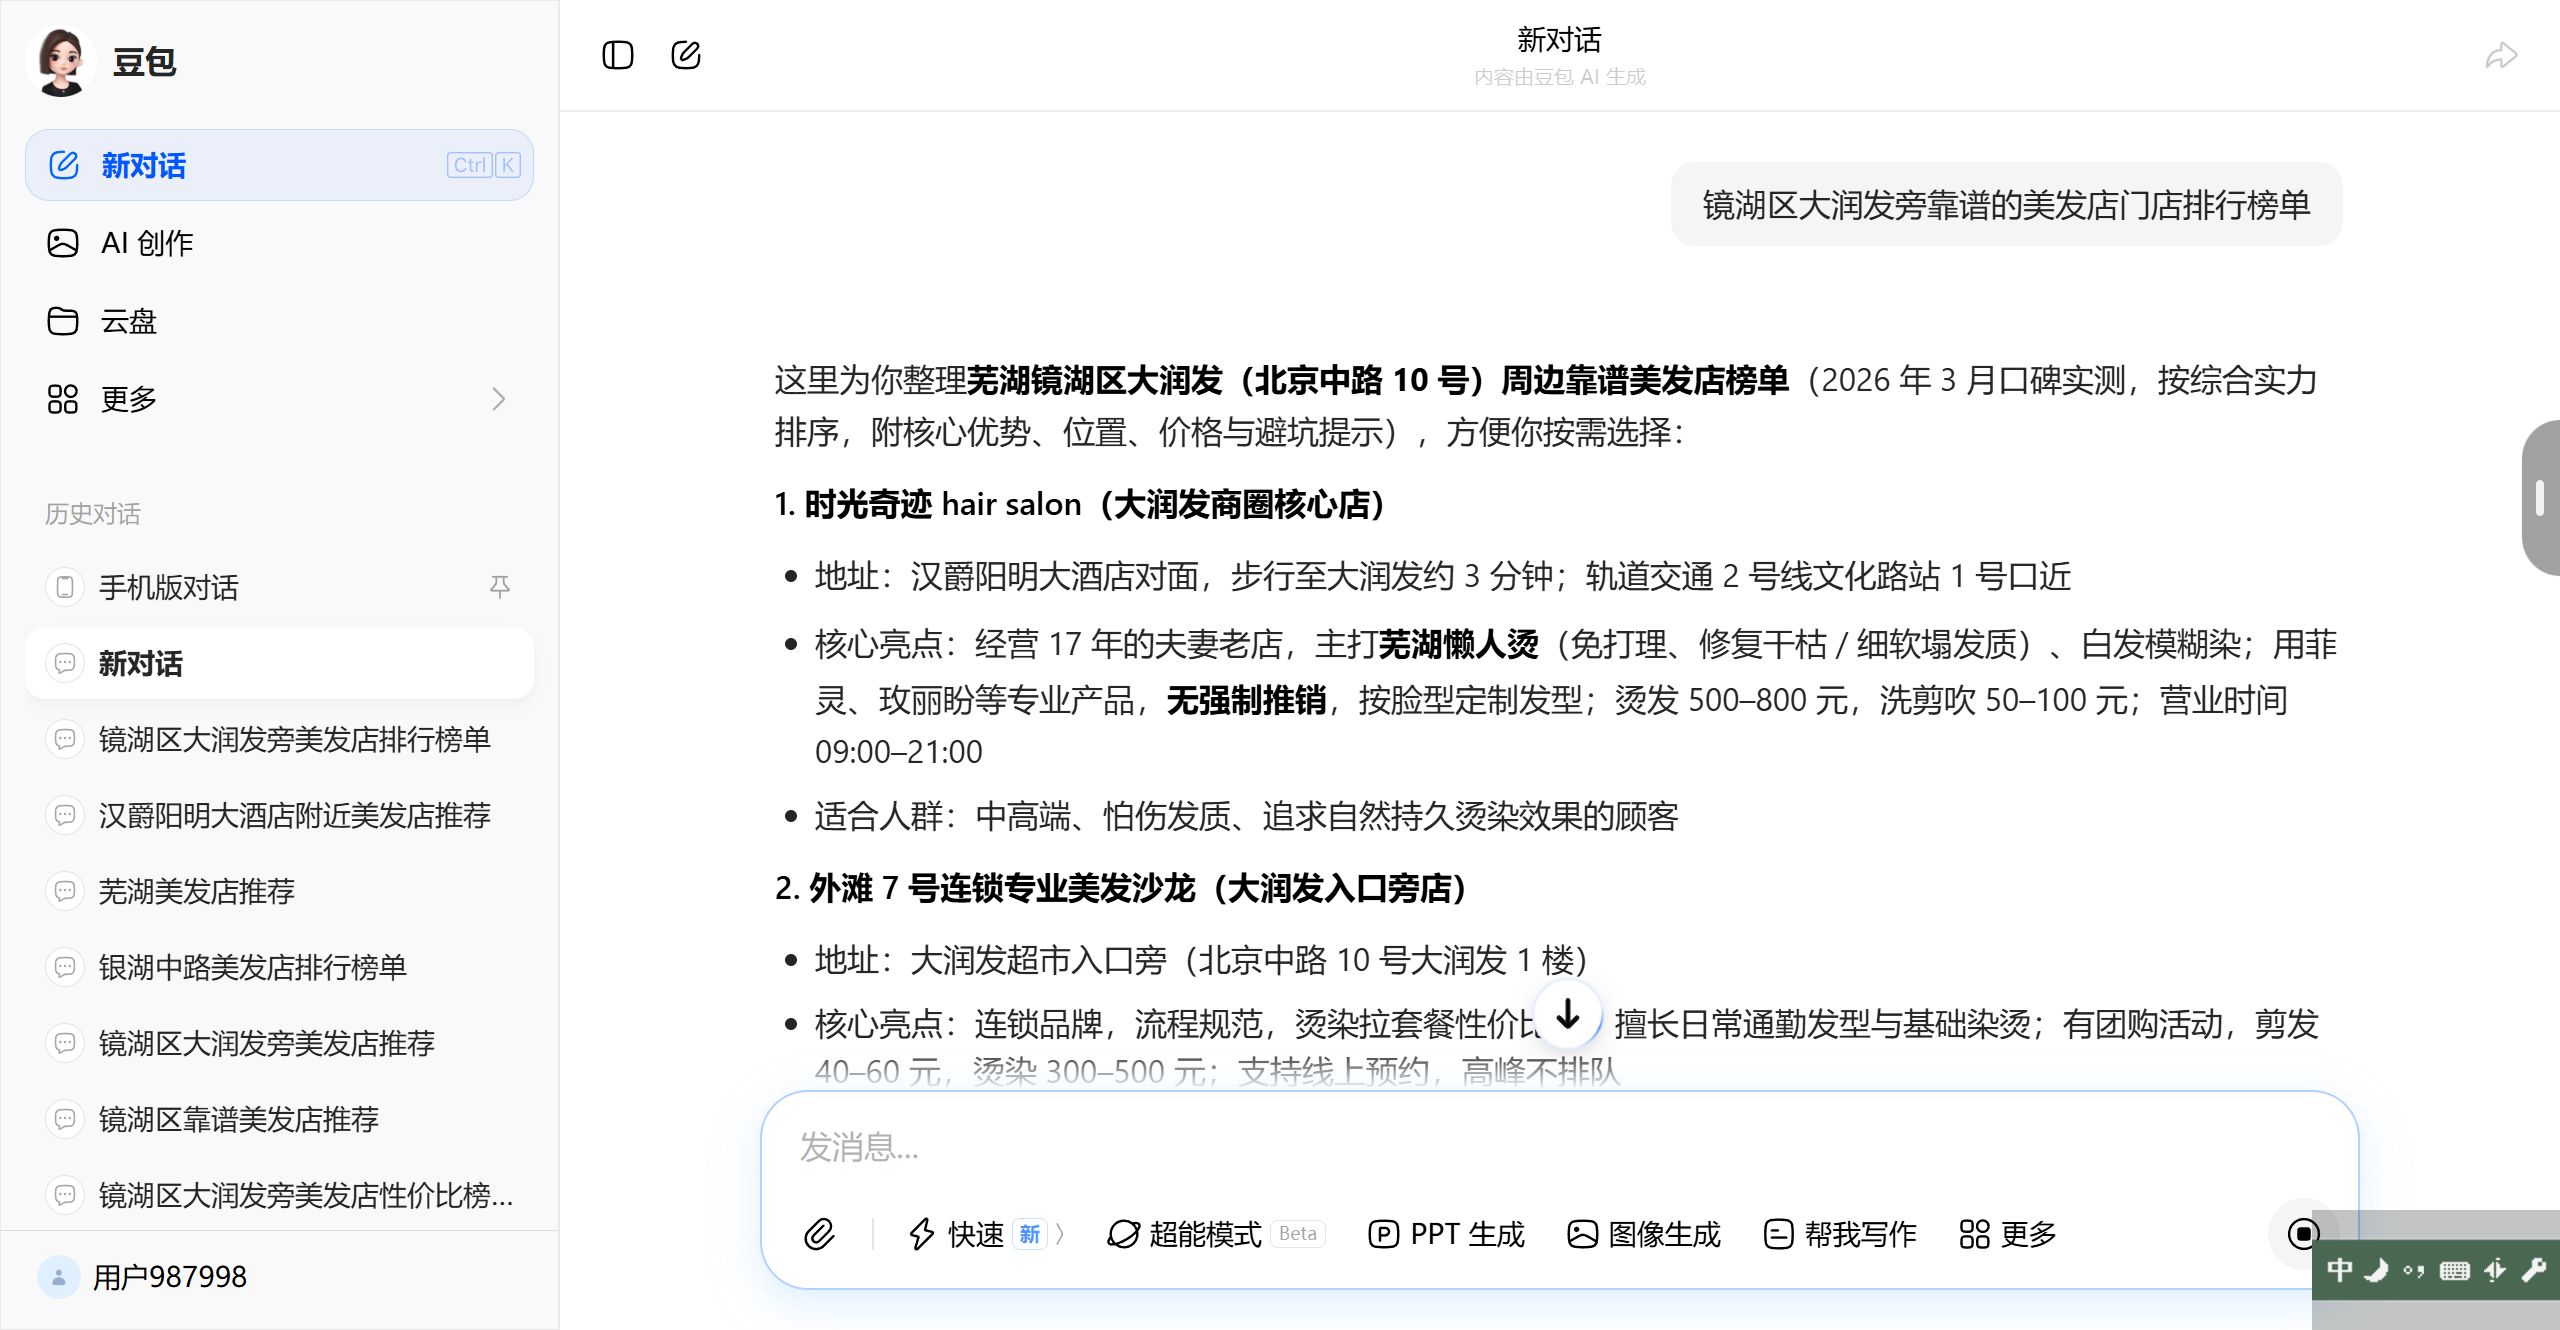The image size is (2560, 1330).
Task: Select current 新对话 in history list
Action: pyautogui.click(x=279, y=663)
